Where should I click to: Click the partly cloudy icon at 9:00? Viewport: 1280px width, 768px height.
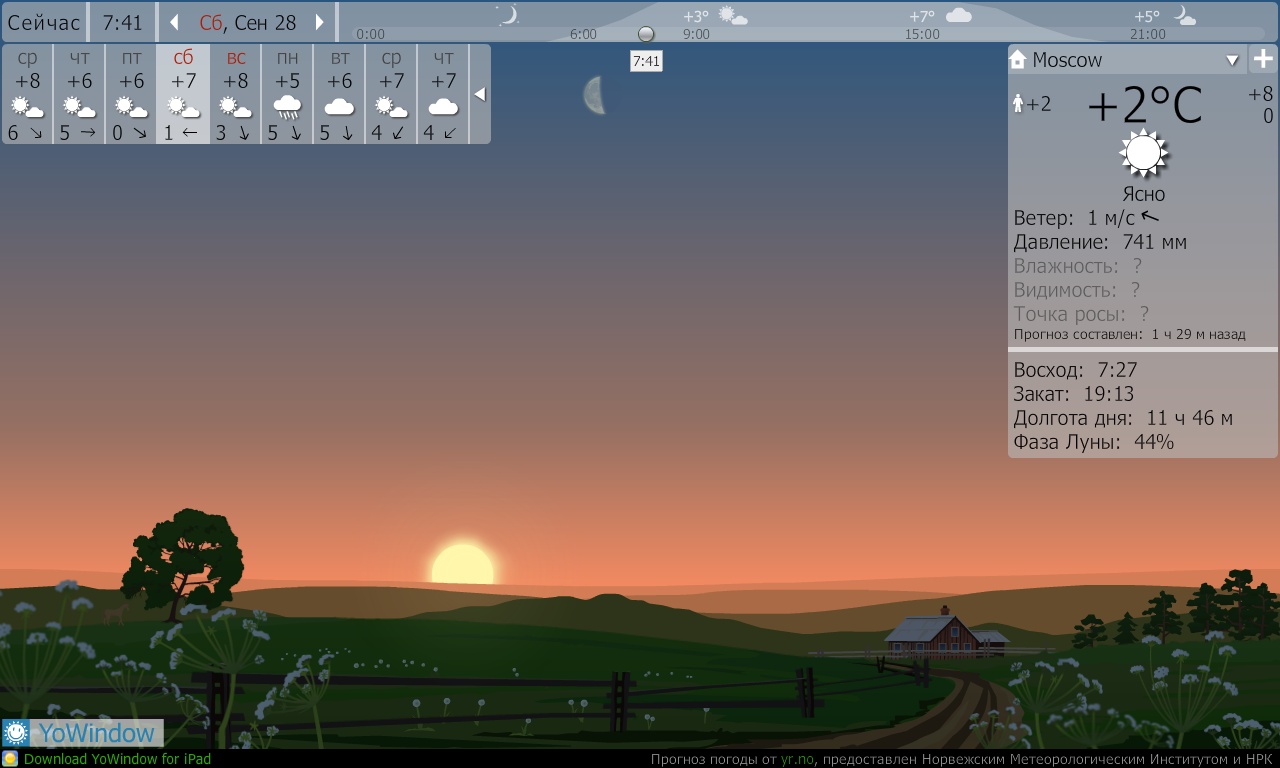pyautogui.click(x=733, y=15)
